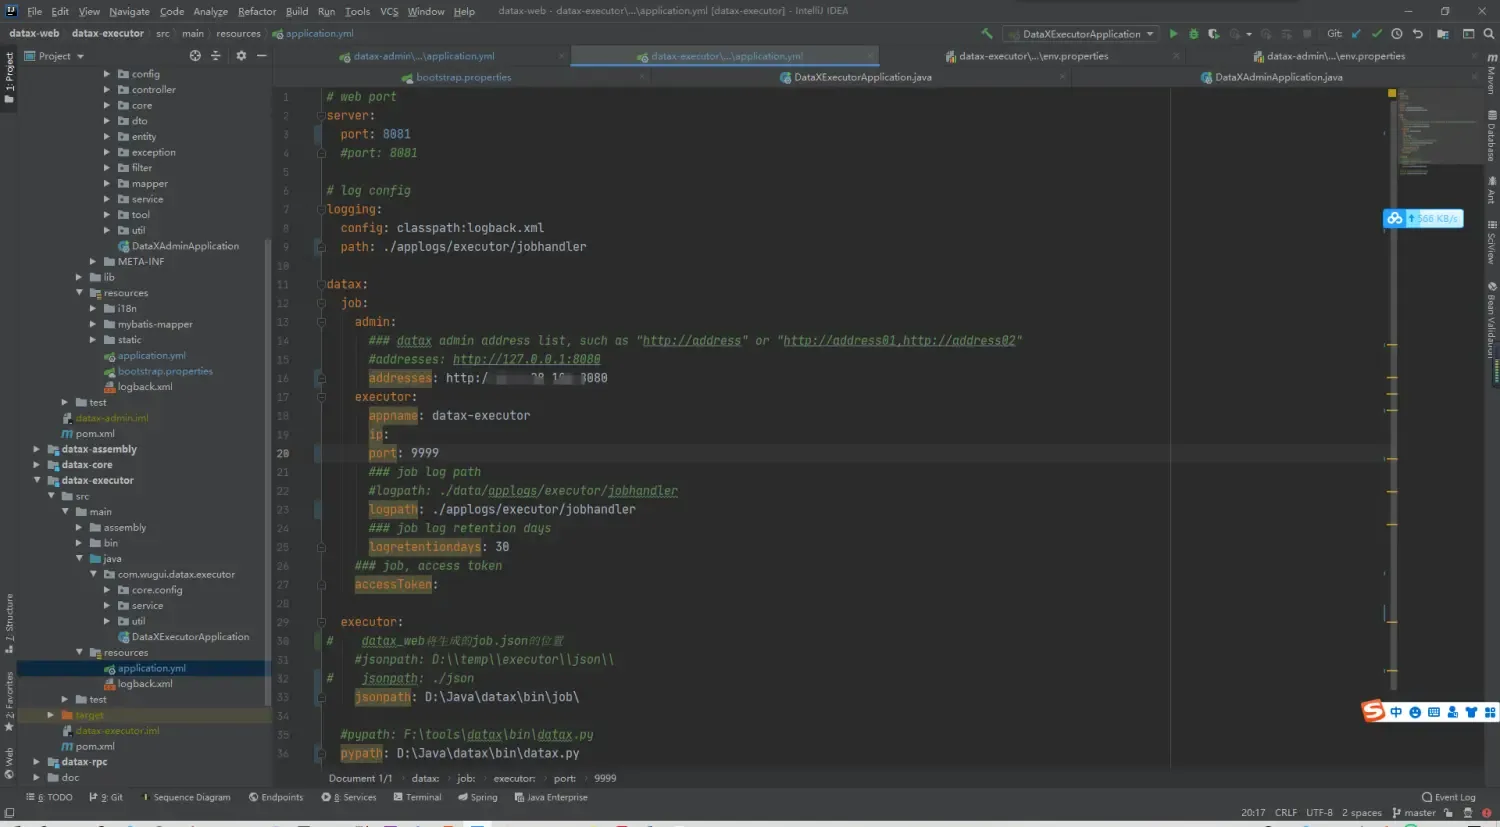Switch to the bootstrap.properties tab

tap(456, 77)
